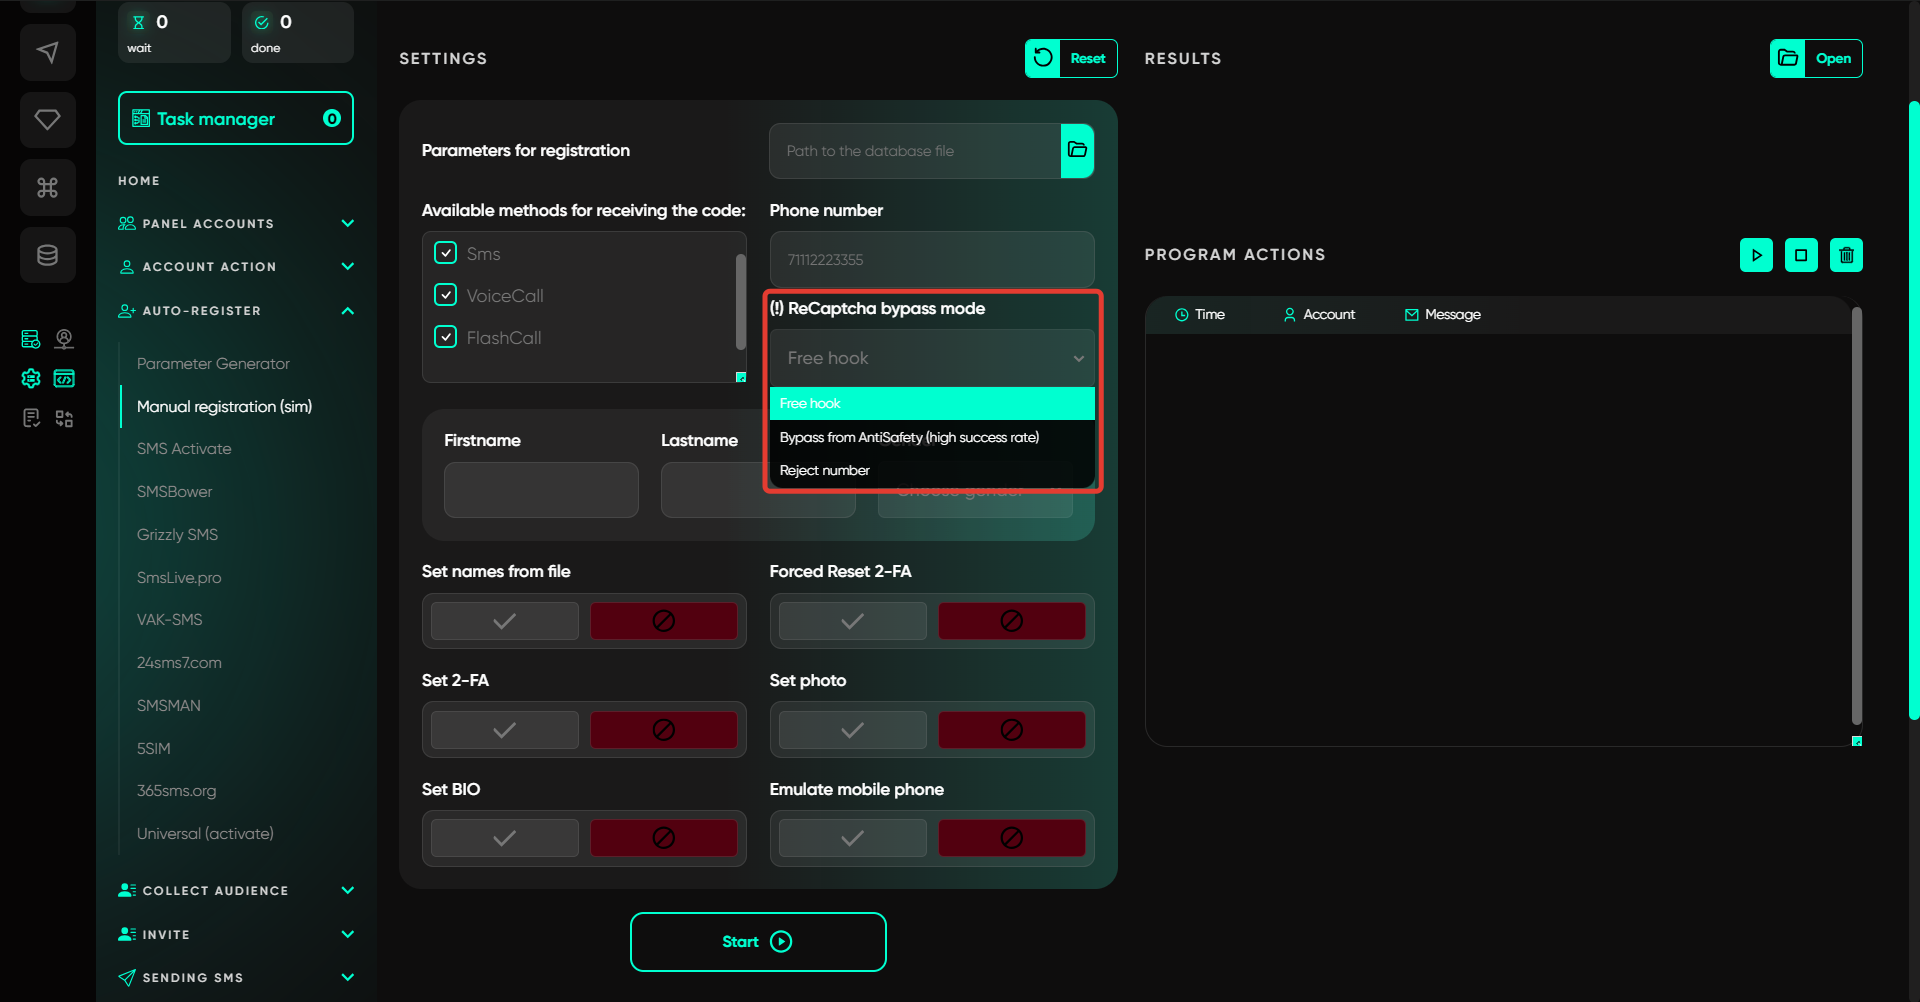Image resolution: width=1920 pixels, height=1002 pixels.
Task: Click the diamond icon in left rail
Action: pyautogui.click(x=47, y=120)
